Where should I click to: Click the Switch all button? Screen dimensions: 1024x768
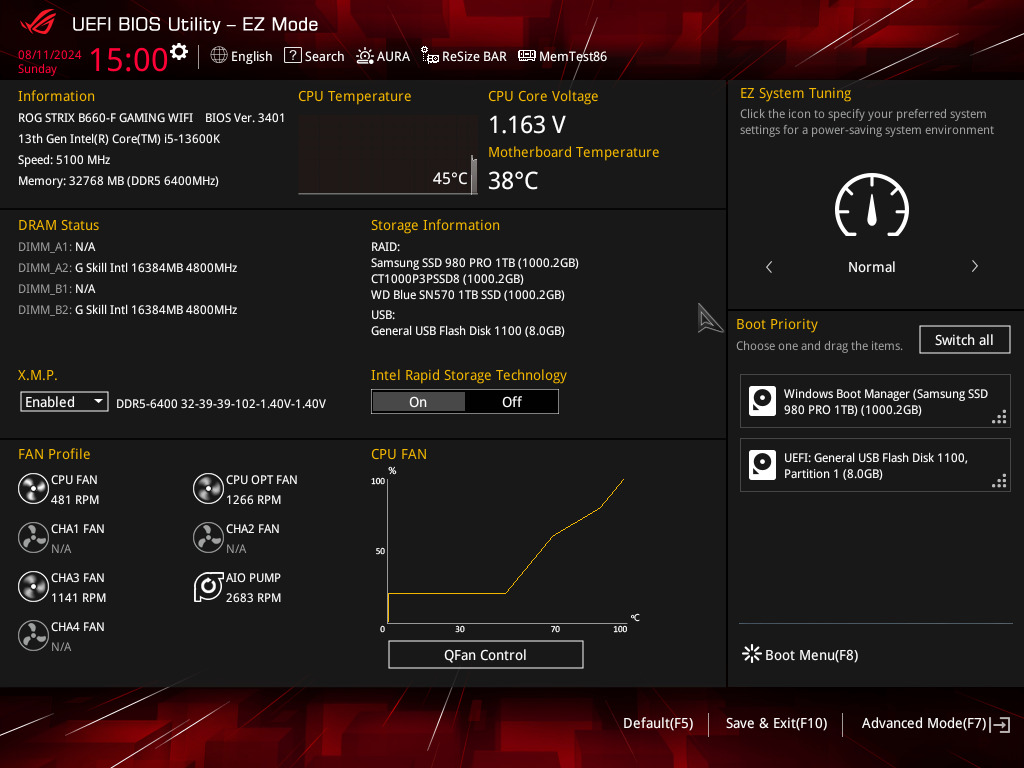[964, 340]
